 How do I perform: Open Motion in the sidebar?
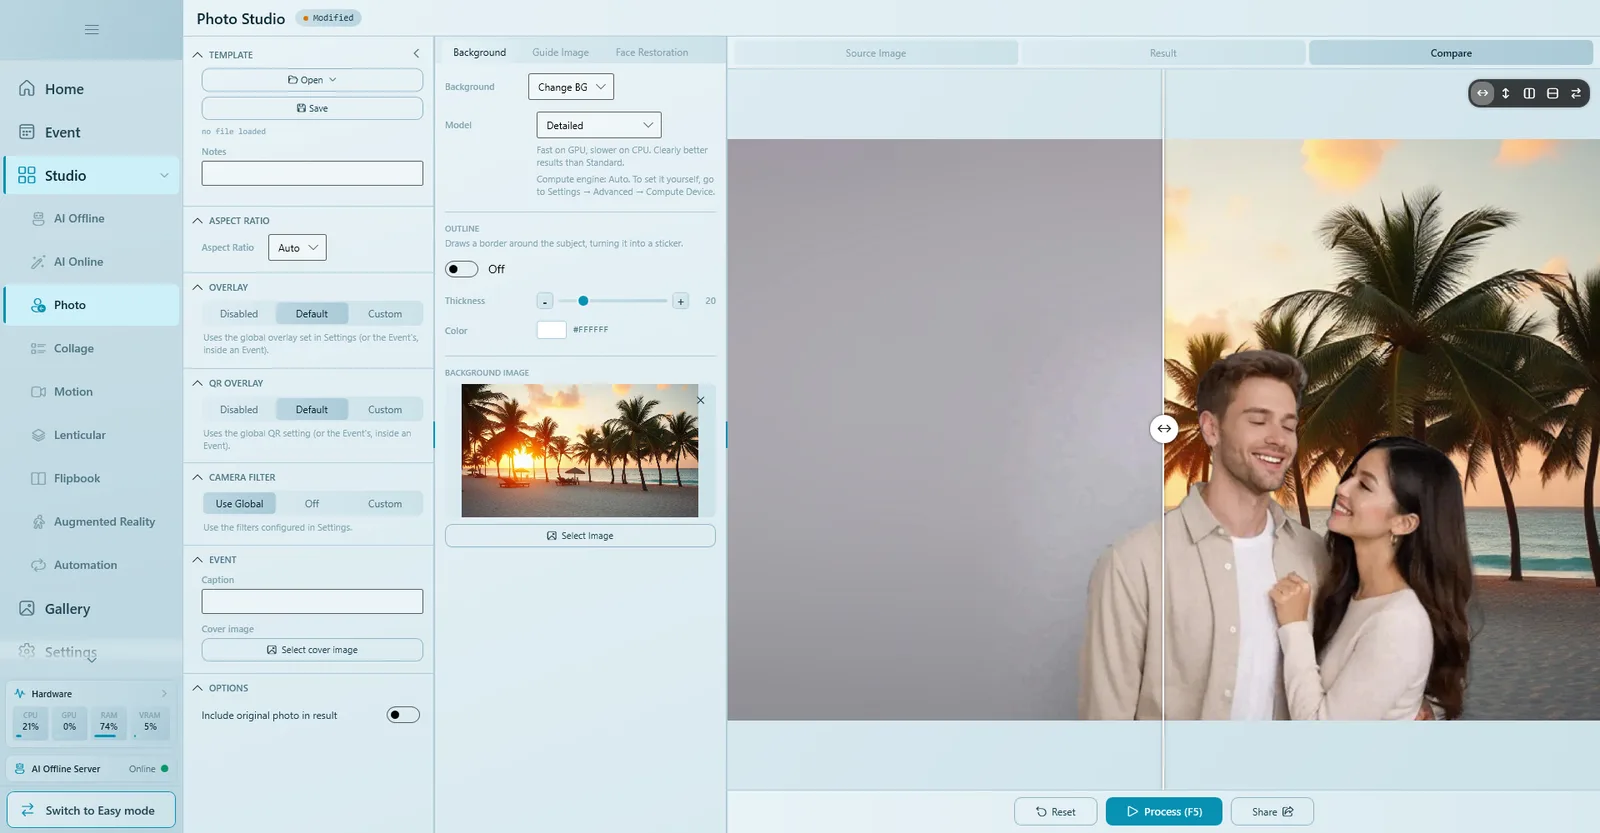[92, 392]
